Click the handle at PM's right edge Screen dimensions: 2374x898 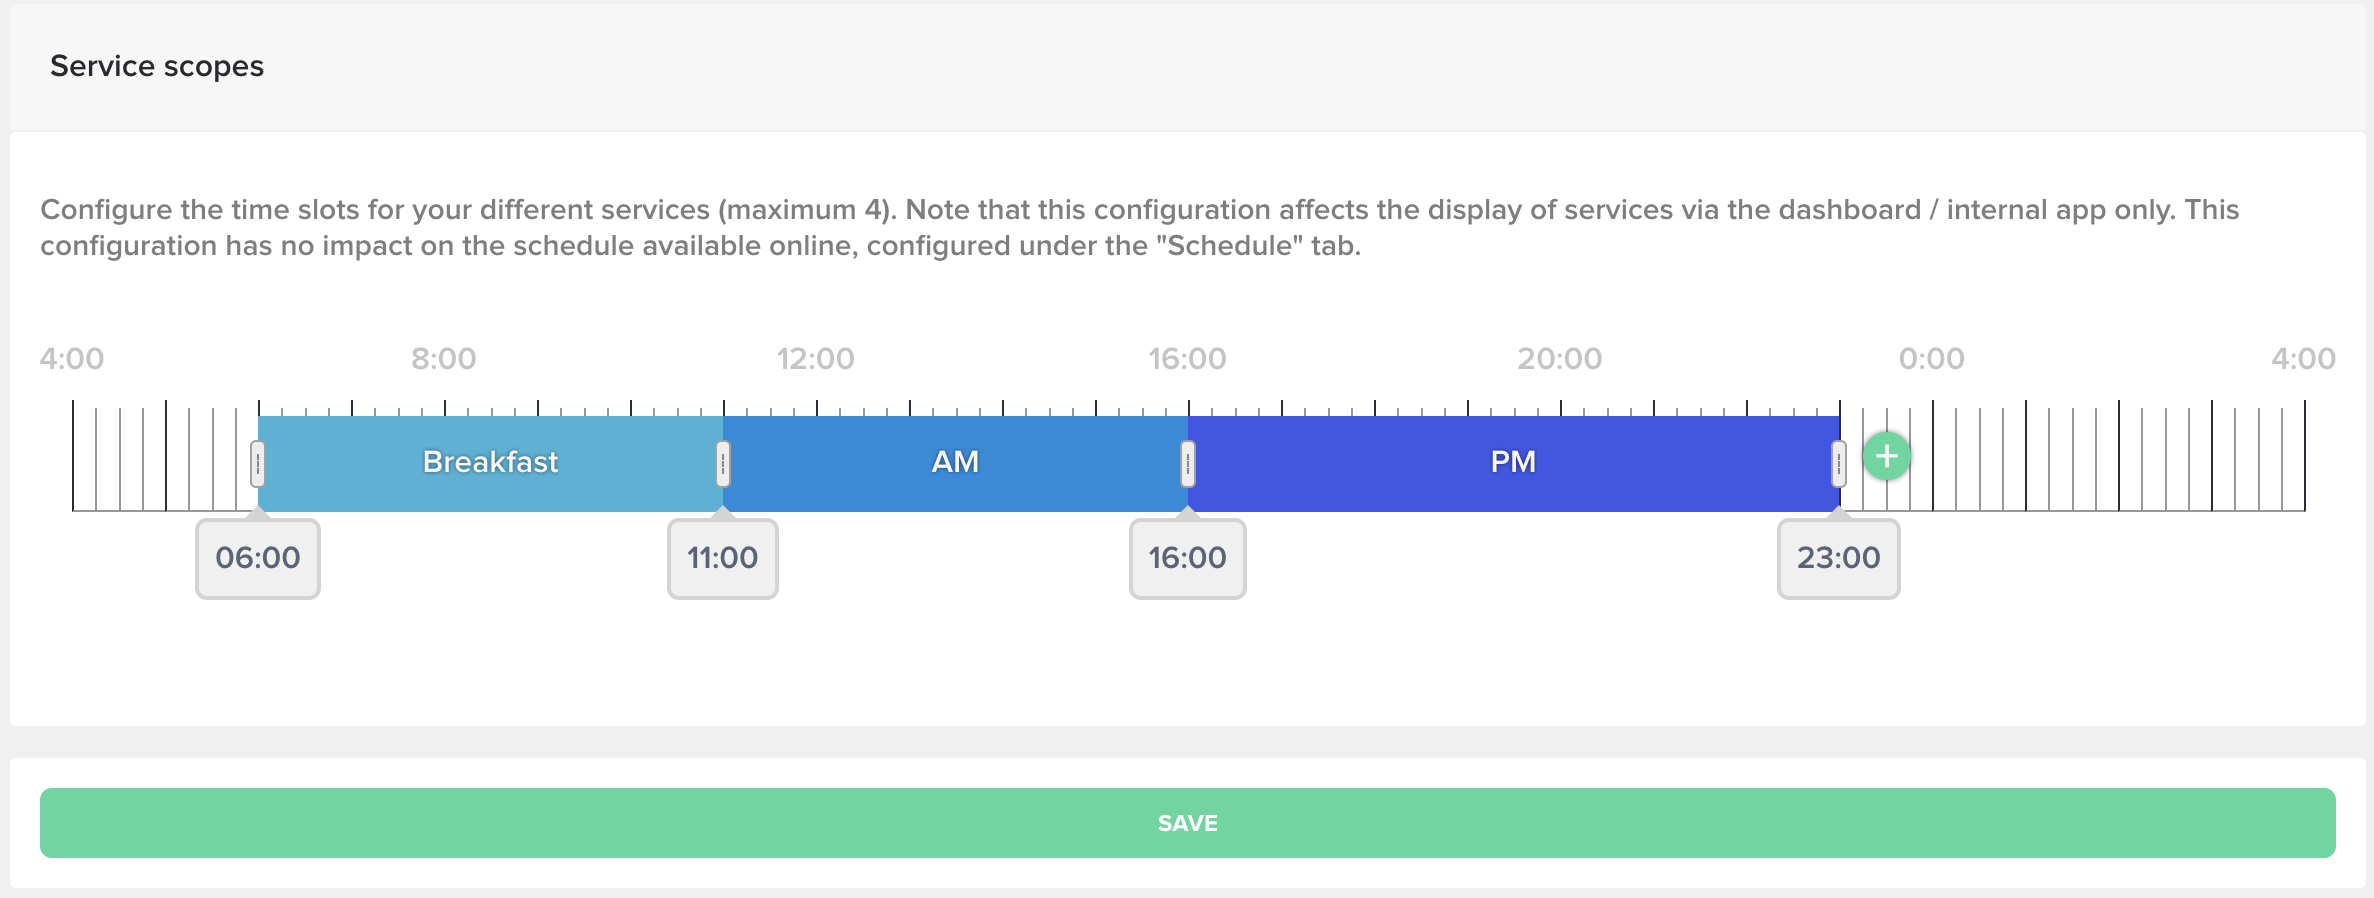tap(1838, 463)
